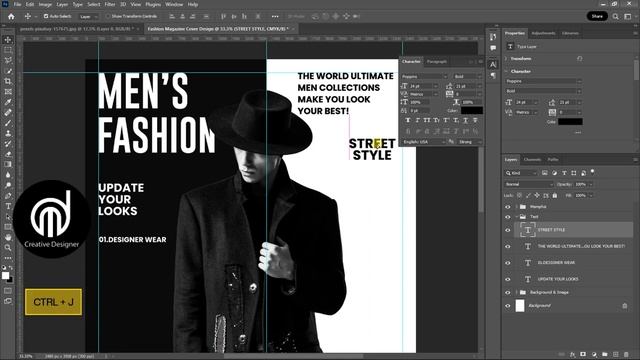Click the Underline style icon in Character panel
The image size is (640, 360).
(x=466, y=120)
